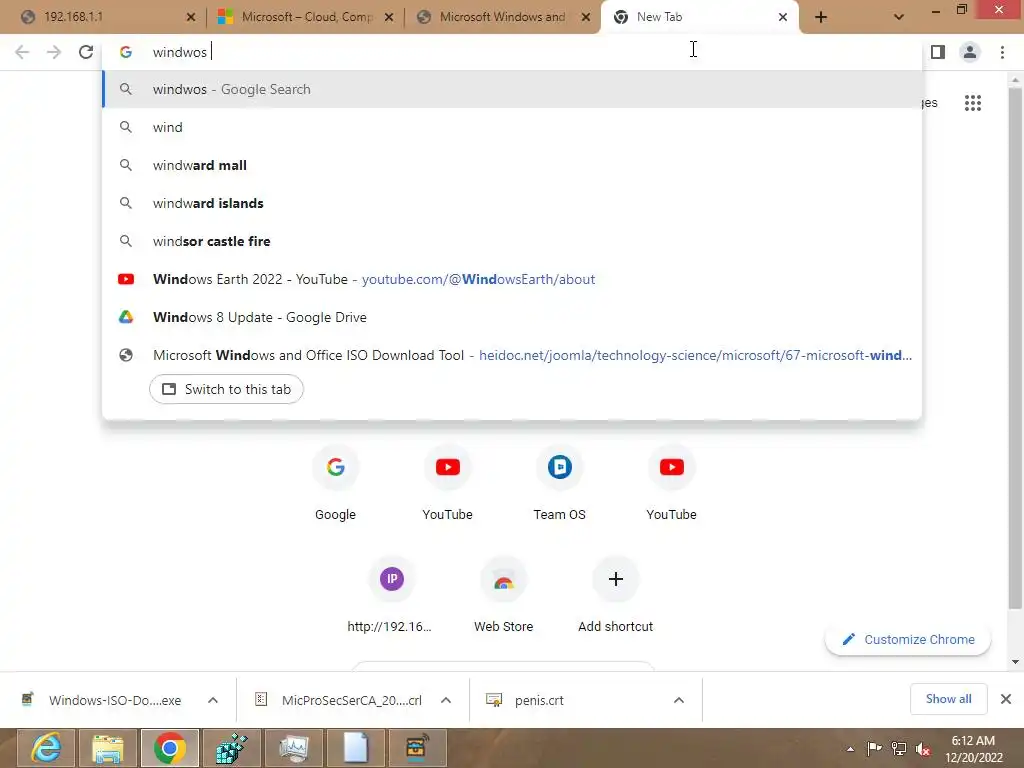Image resolution: width=1024 pixels, height=768 pixels.
Task: Open the http://192.16... IP shortcut
Action: [x=391, y=595]
